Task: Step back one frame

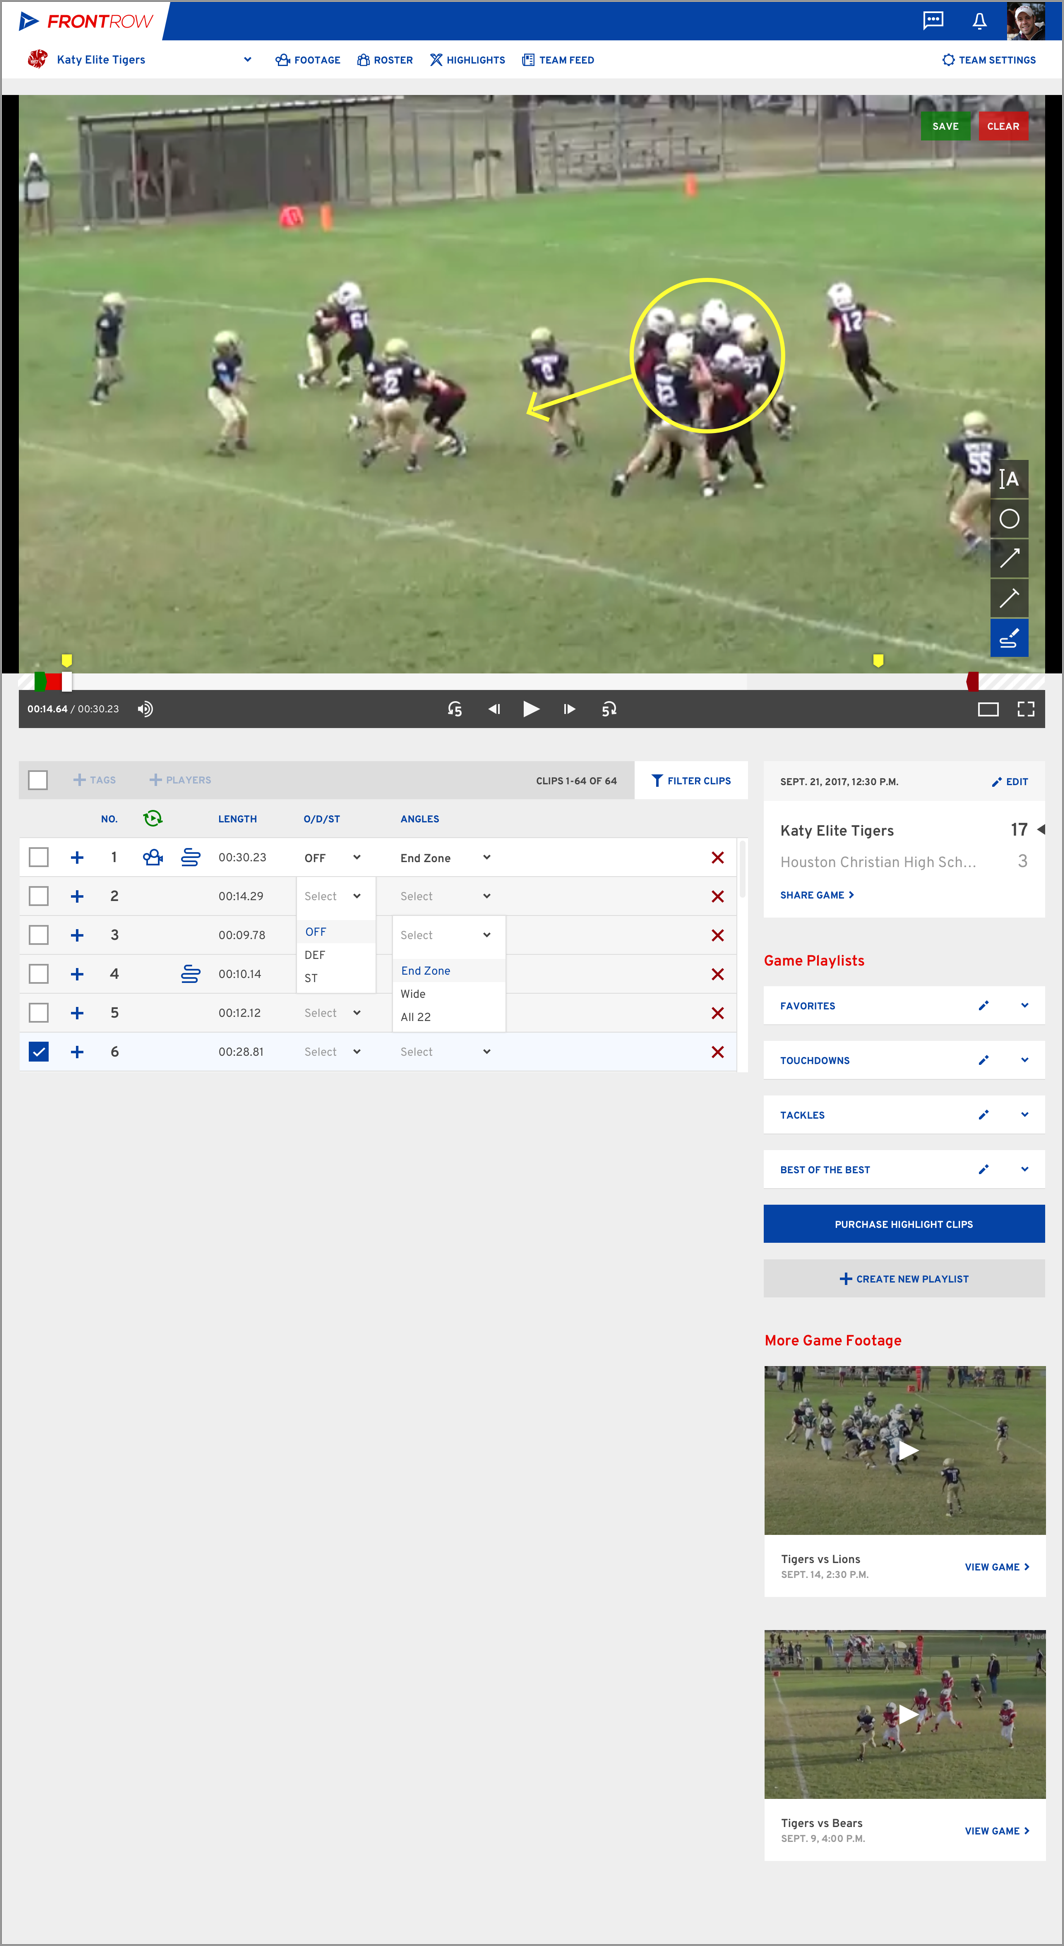Action: pyautogui.click(x=494, y=709)
